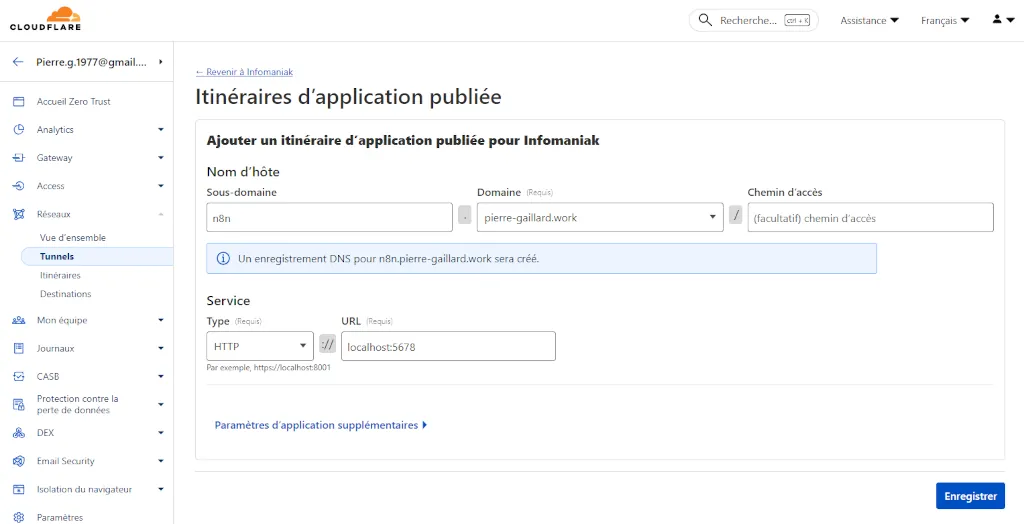Image resolution: width=1024 pixels, height=524 pixels.
Task: Open the service Type HTTP dropdown
Action: (259, 346)
